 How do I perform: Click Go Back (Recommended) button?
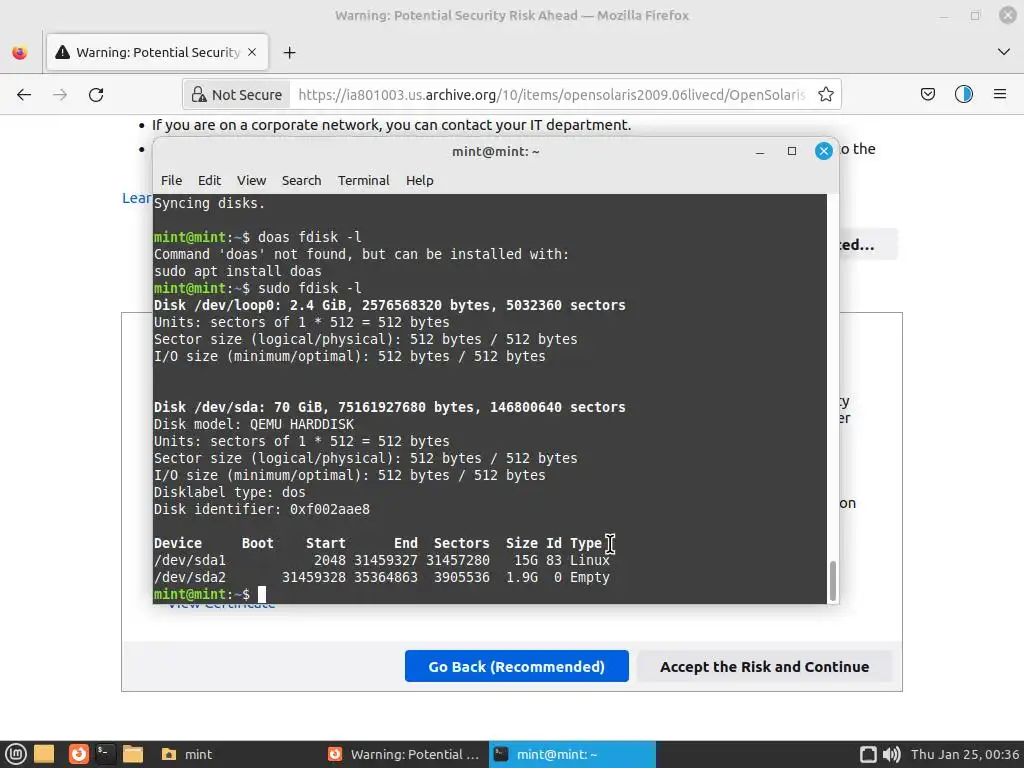(517, 666)
